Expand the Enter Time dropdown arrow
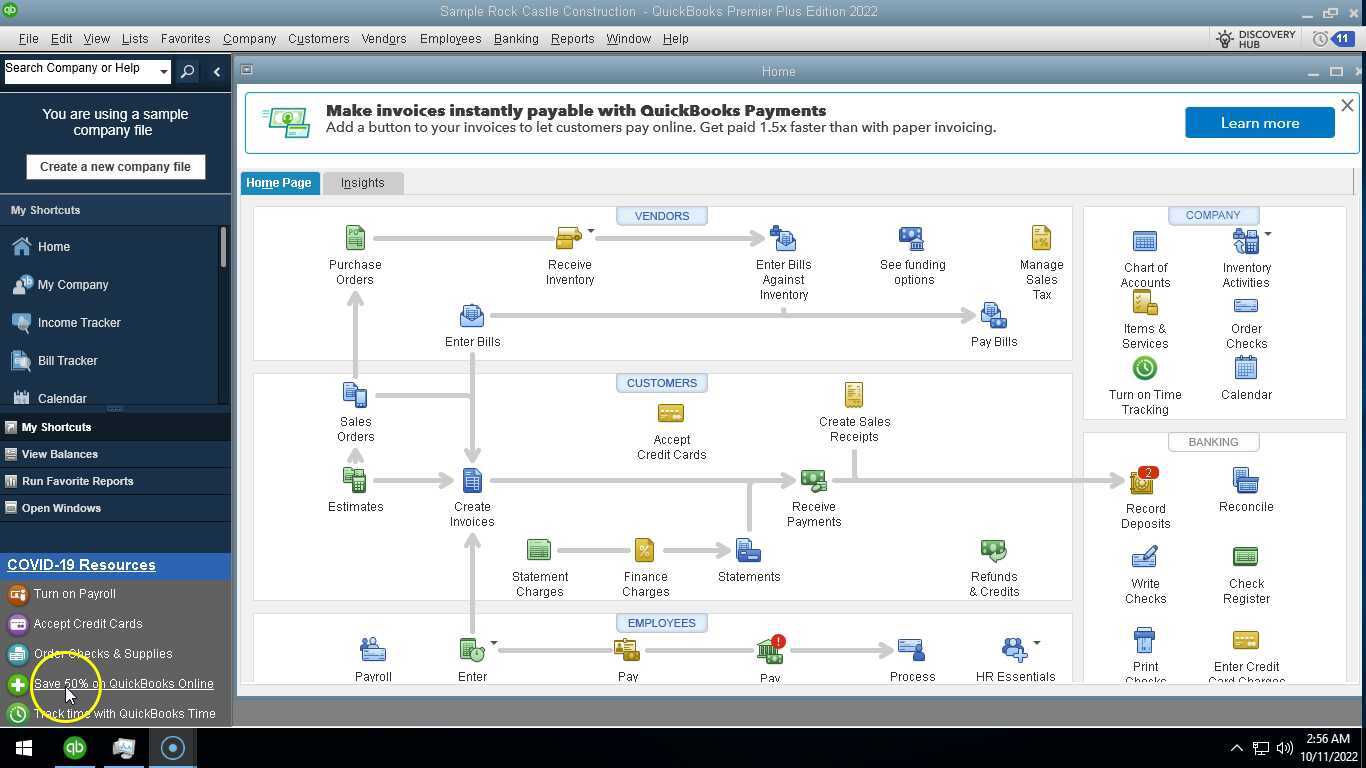The height and width of the screenshot is (768, 1366). 494,643
